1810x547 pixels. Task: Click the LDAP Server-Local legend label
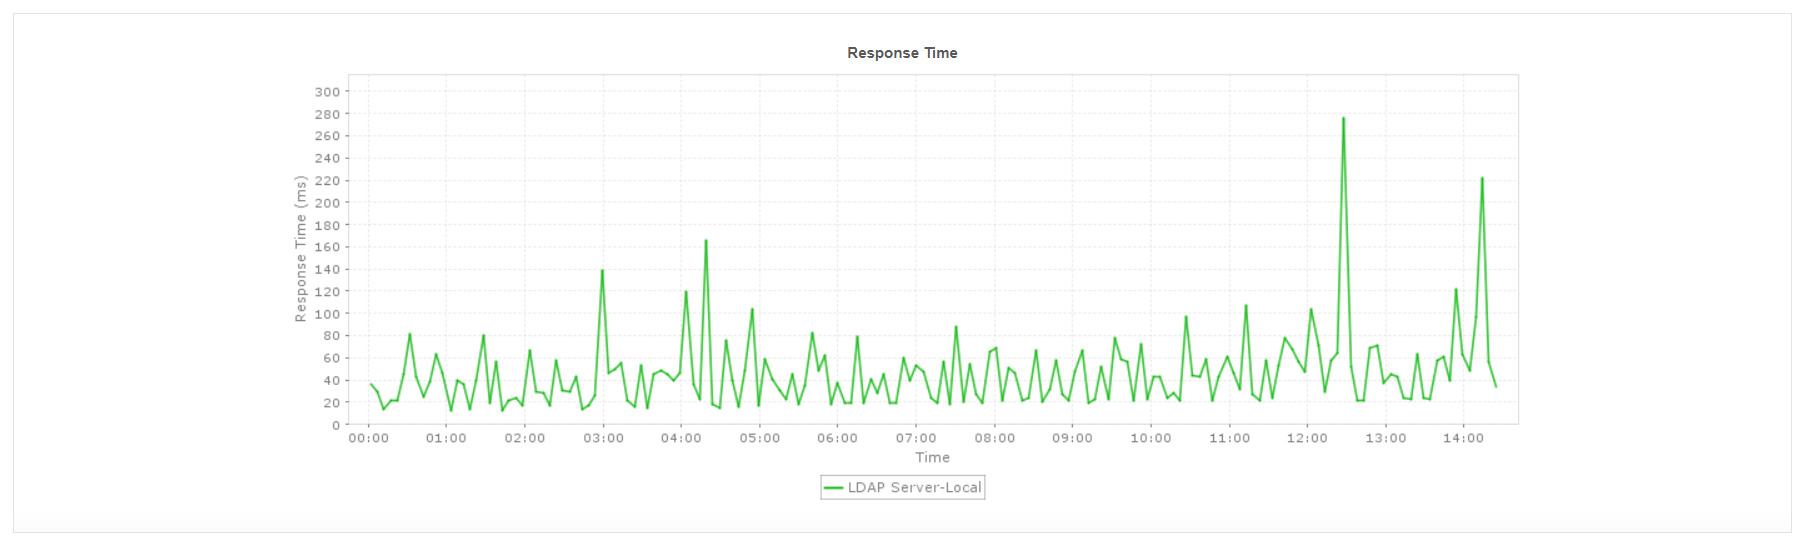(x=914, y=488)
